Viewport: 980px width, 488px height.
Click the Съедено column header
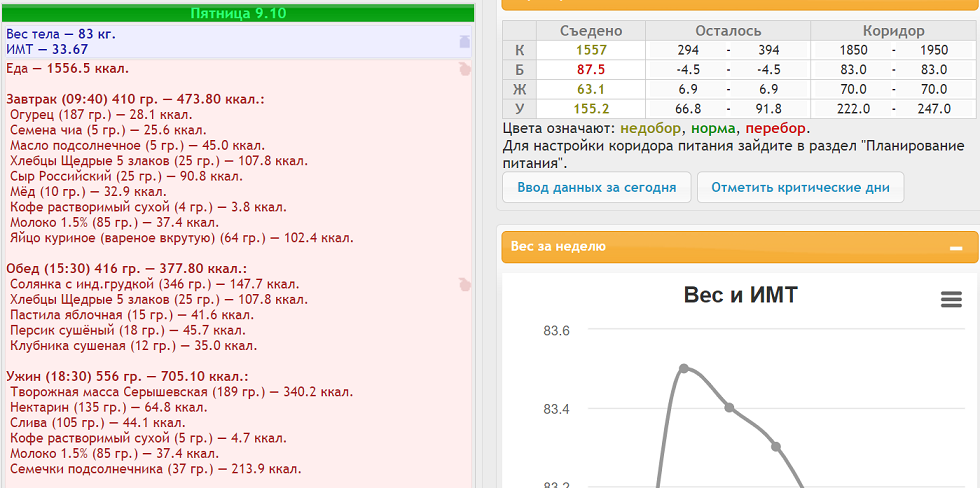point(591,31)
